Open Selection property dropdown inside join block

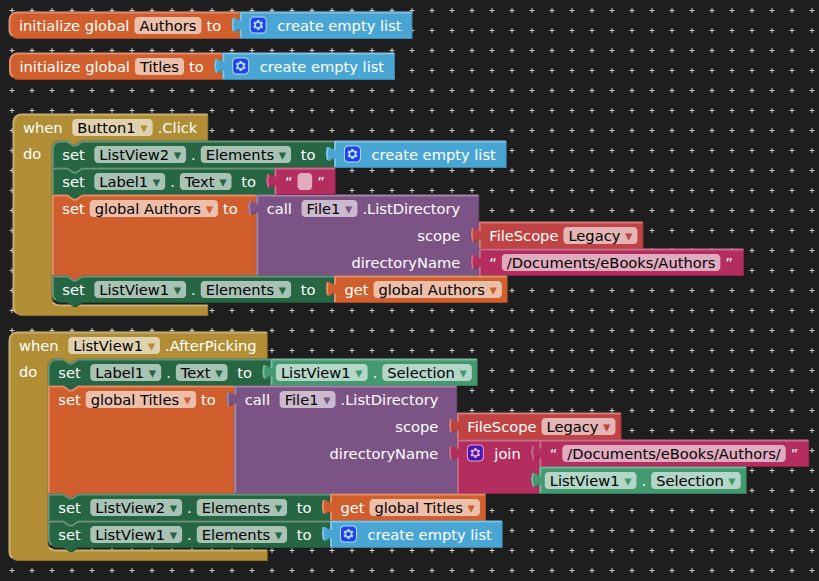[696, 481]
